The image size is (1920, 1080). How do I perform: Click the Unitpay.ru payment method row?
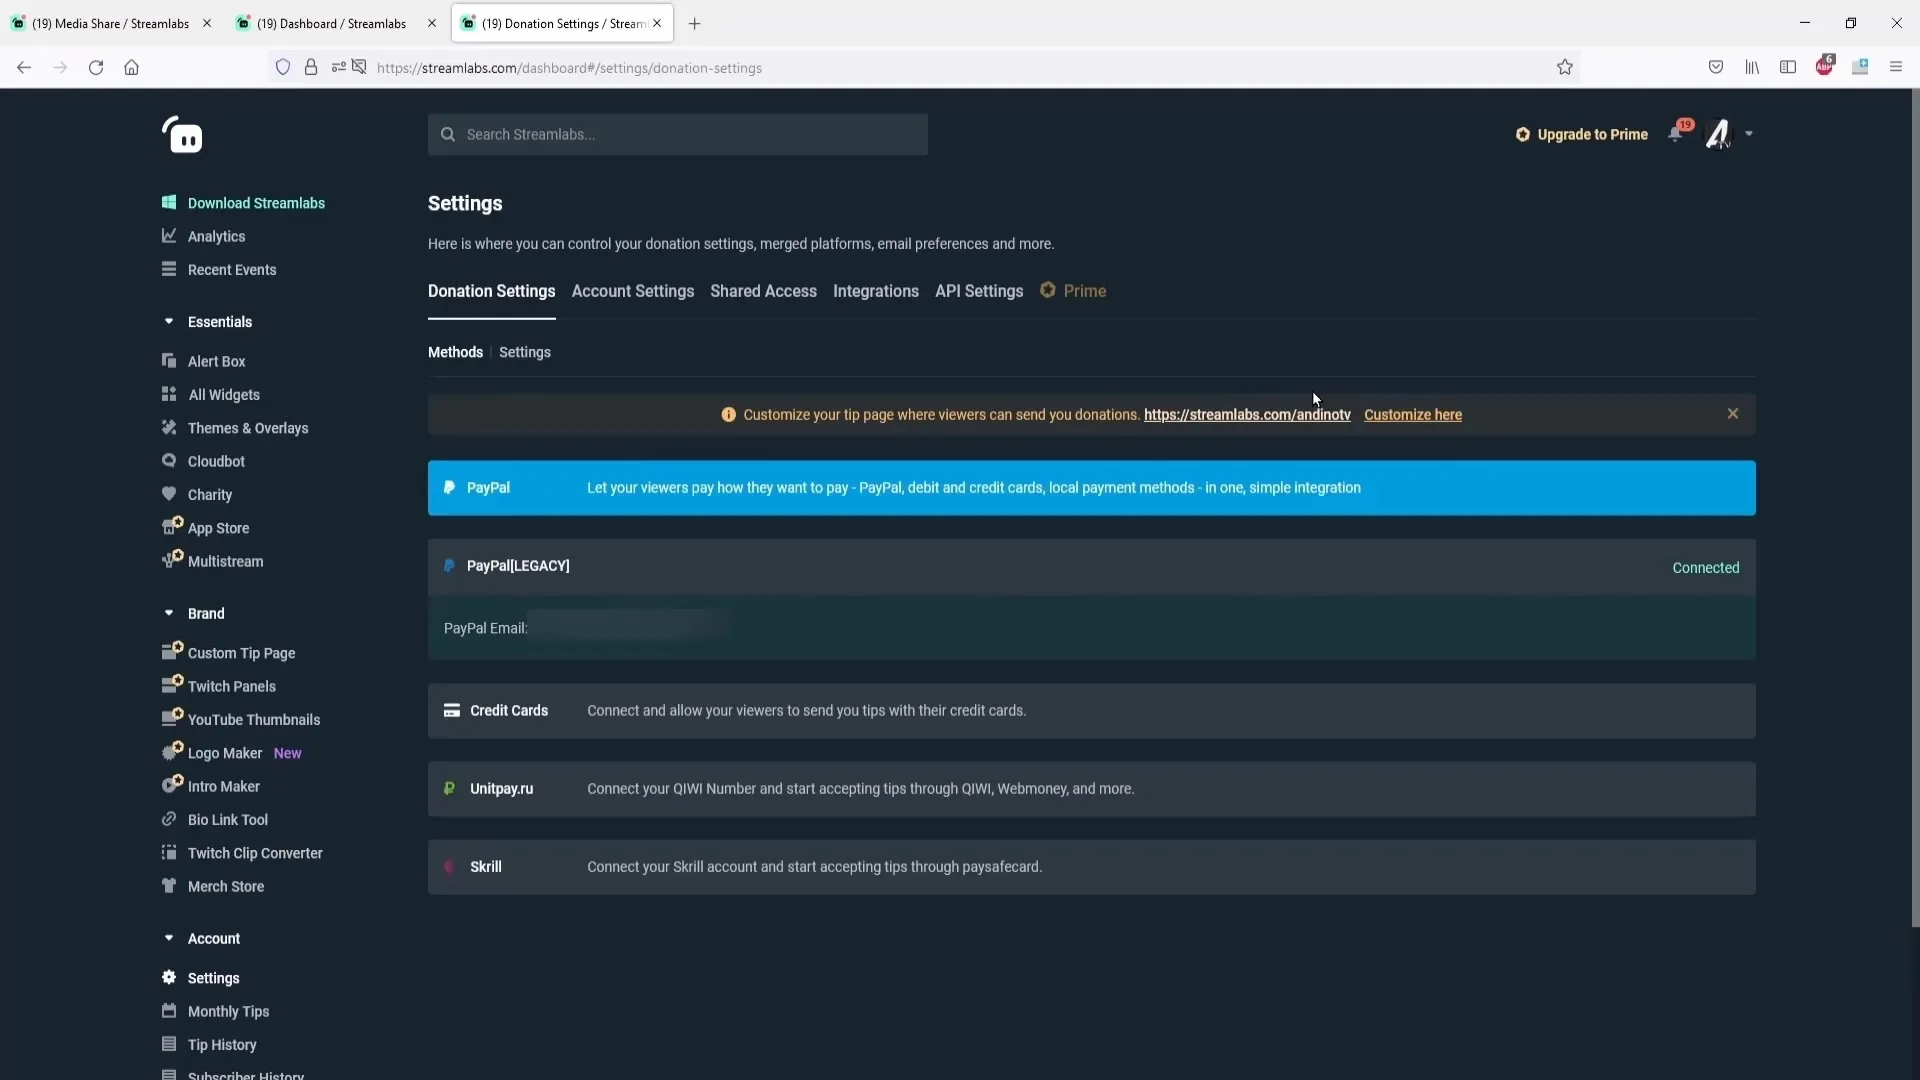pos(1091,789)
